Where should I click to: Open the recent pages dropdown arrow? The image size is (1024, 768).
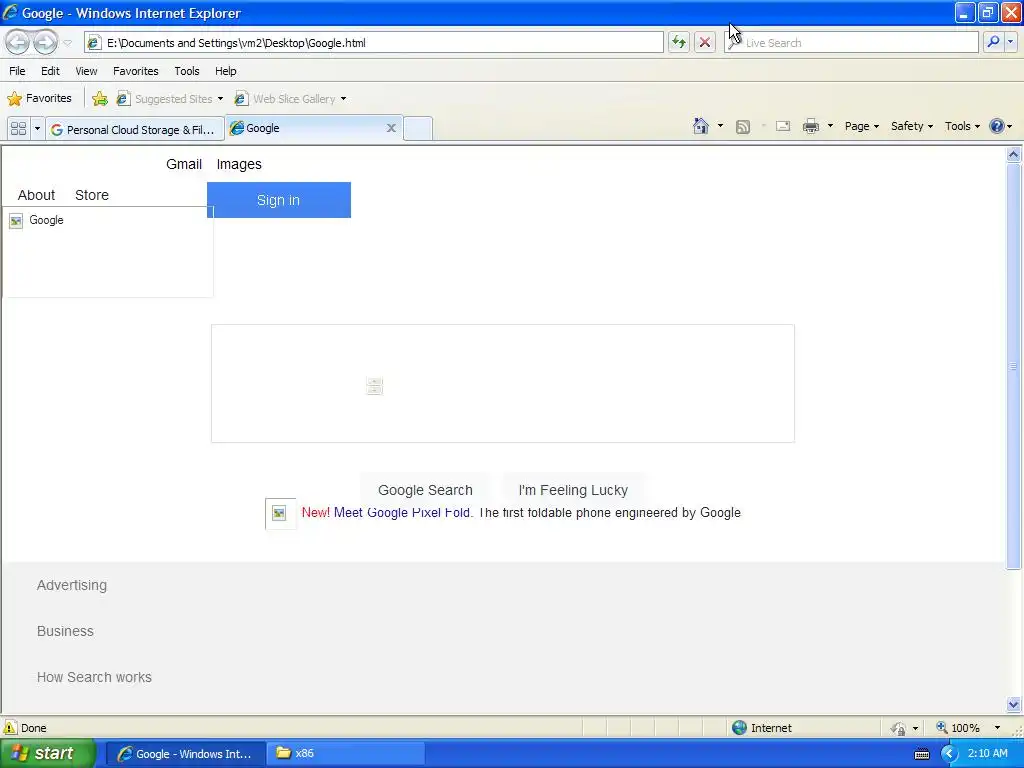67,43
